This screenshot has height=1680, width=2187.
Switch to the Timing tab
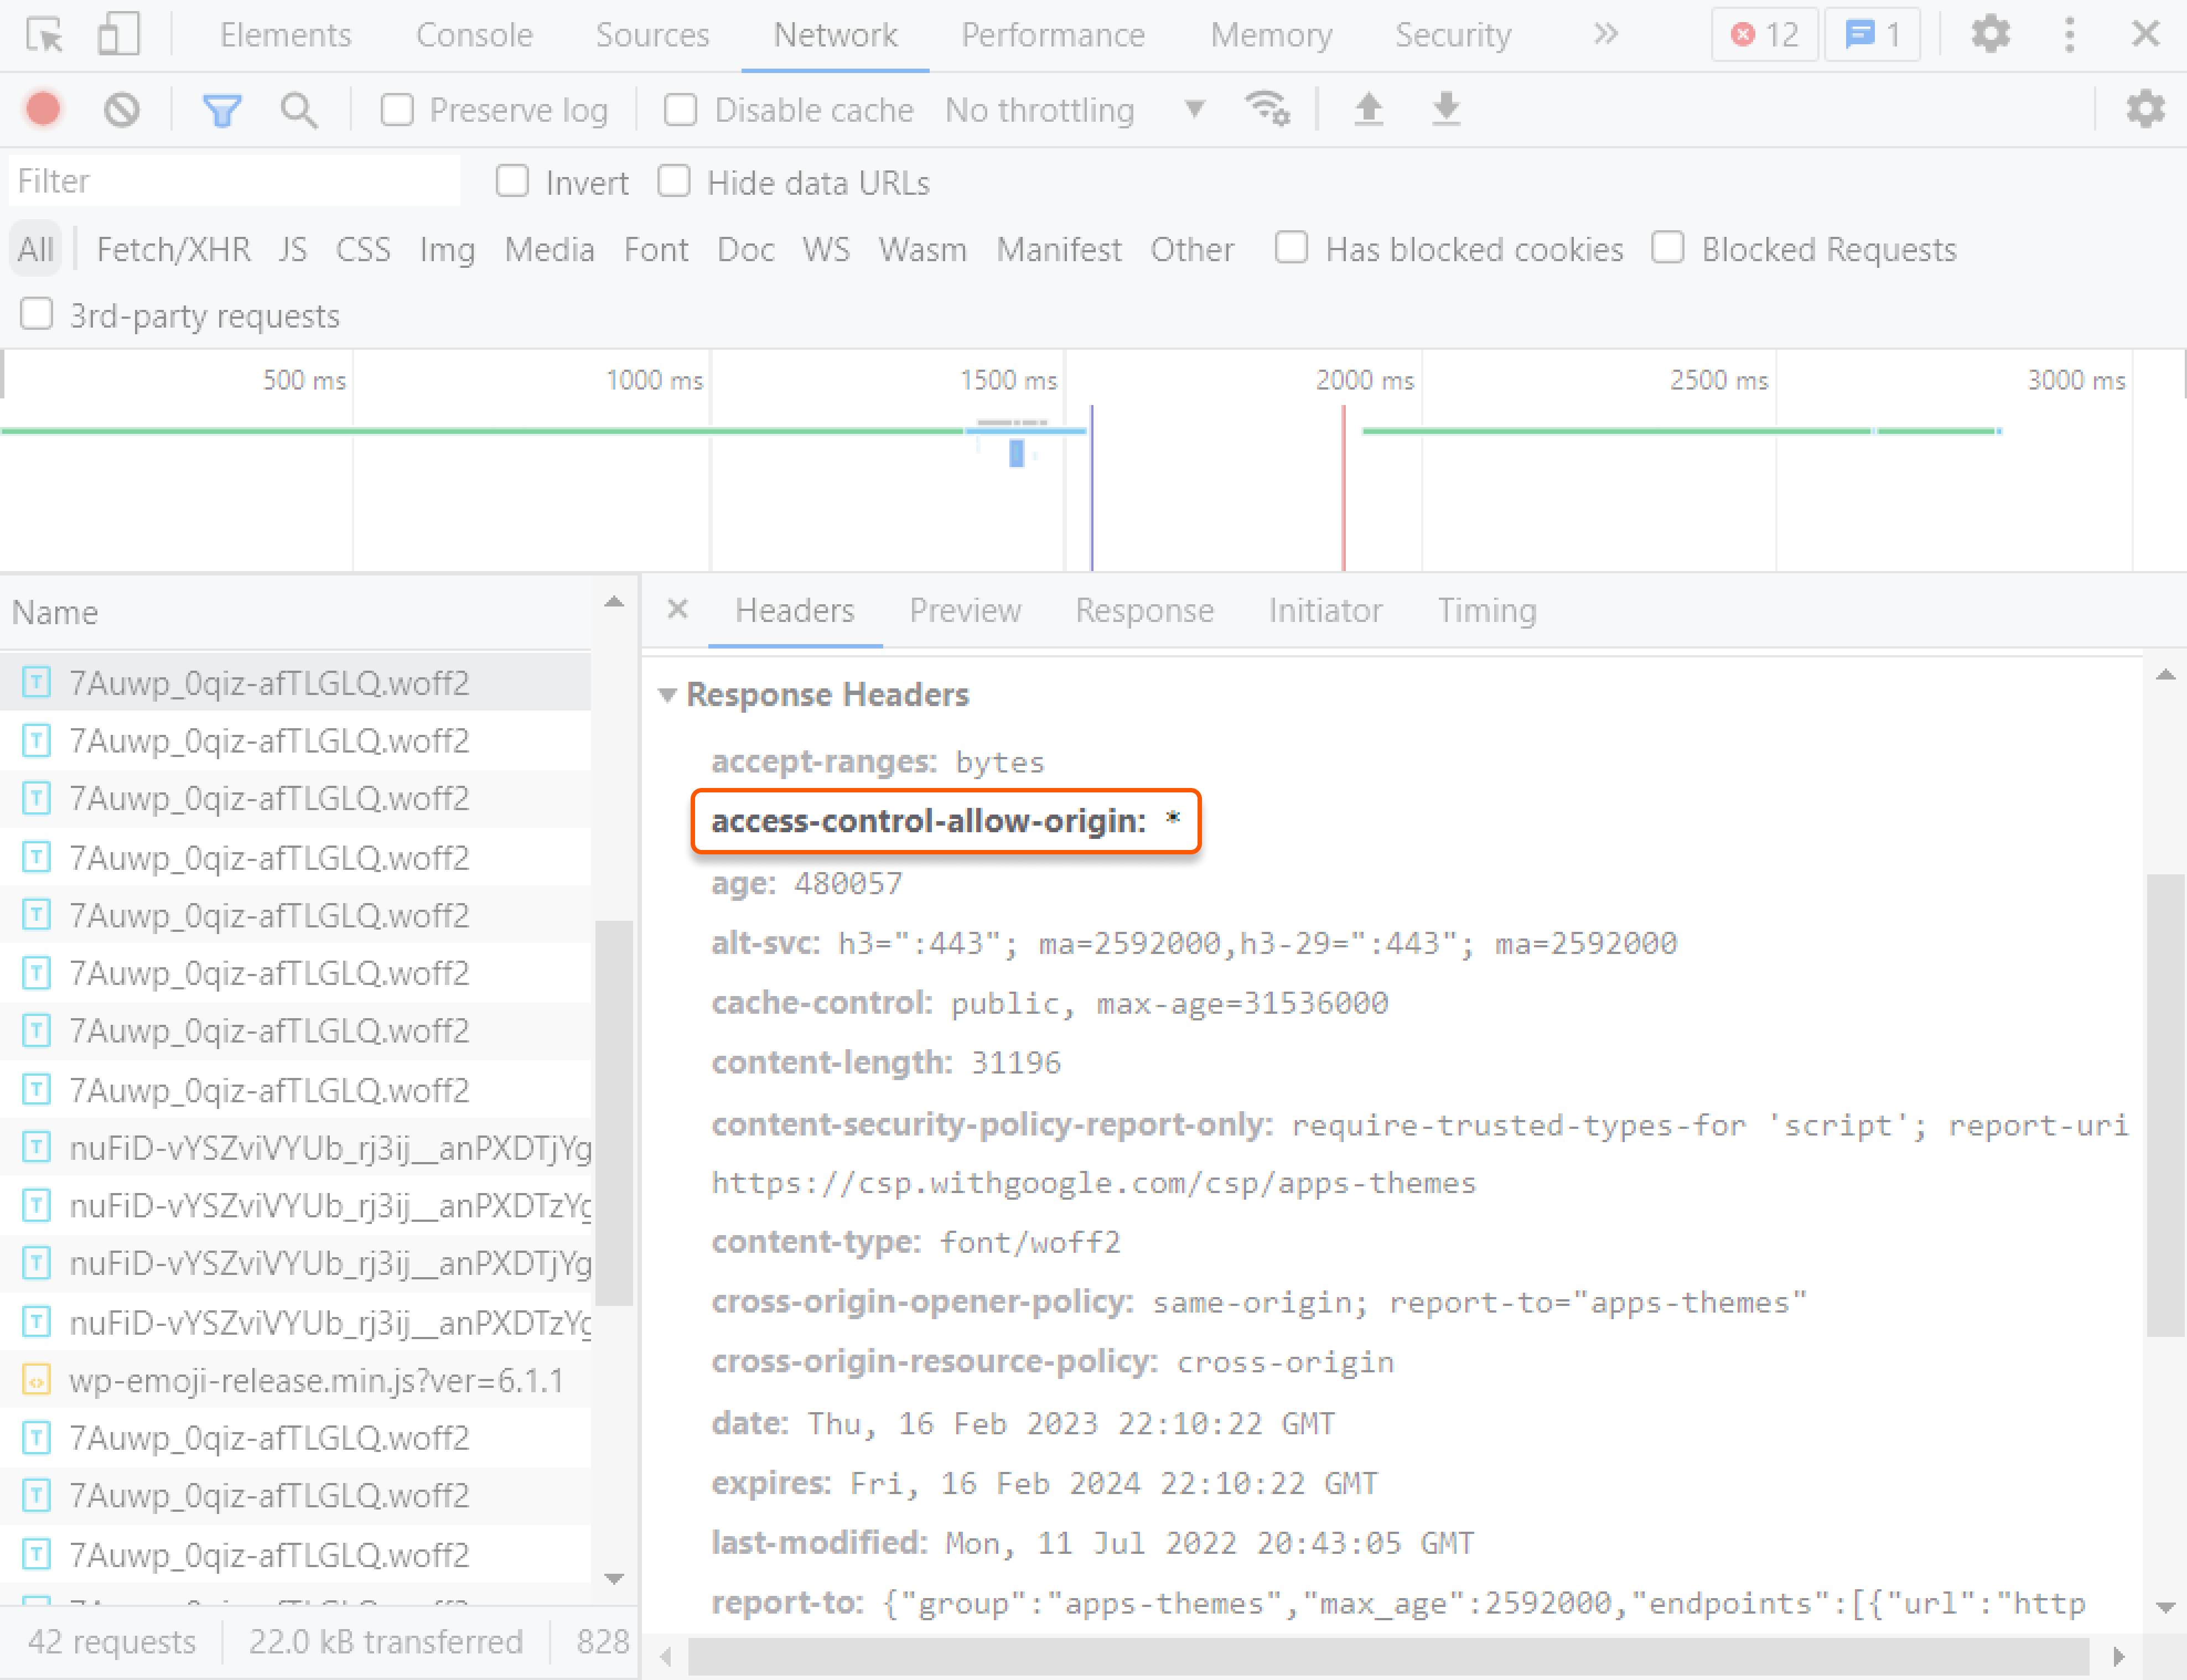(x=1486, y=610)
